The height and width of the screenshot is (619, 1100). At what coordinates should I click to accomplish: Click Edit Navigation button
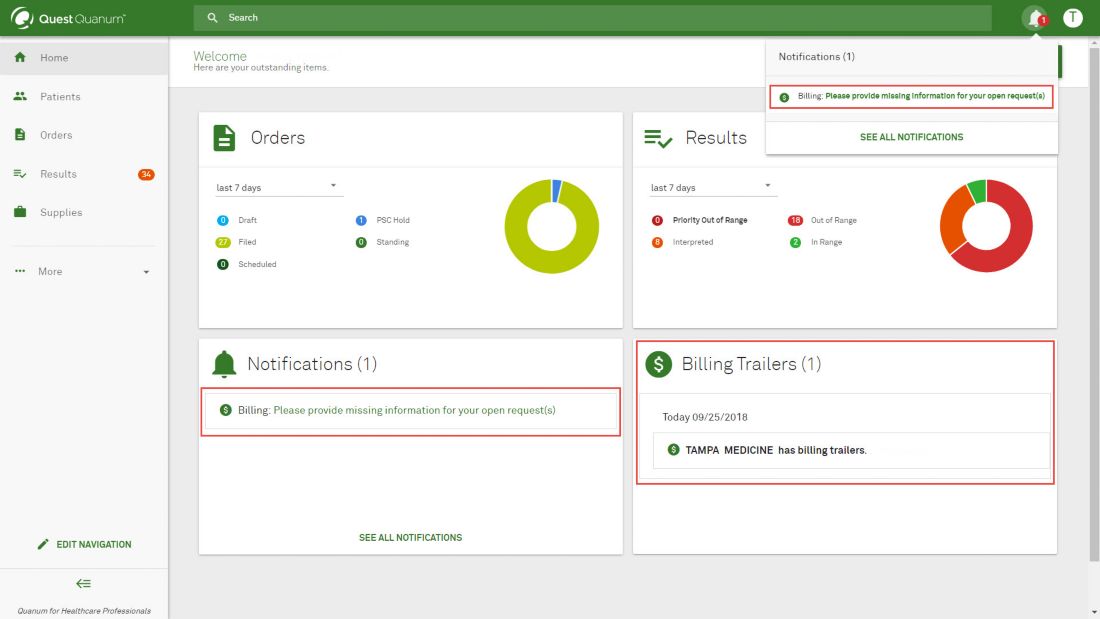click(x=84, y=545)
